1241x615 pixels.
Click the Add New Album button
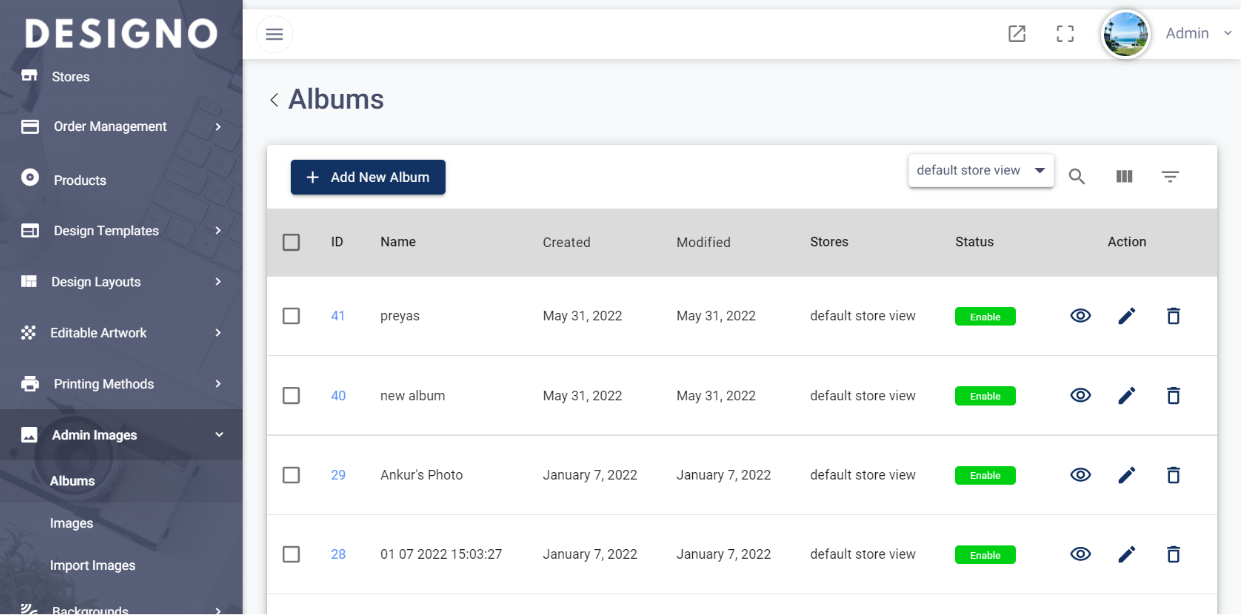368,177
